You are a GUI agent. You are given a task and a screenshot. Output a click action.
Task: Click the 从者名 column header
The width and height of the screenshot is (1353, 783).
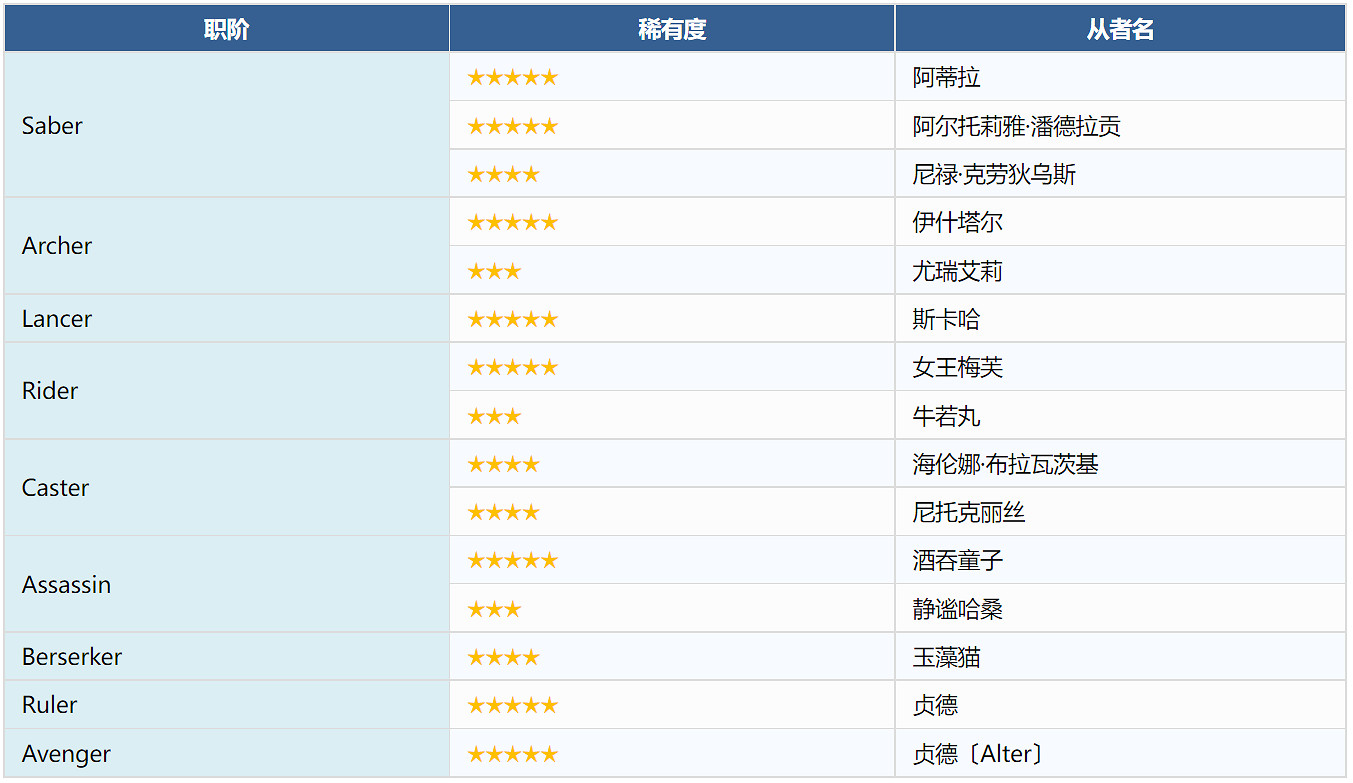[1120, 29]
